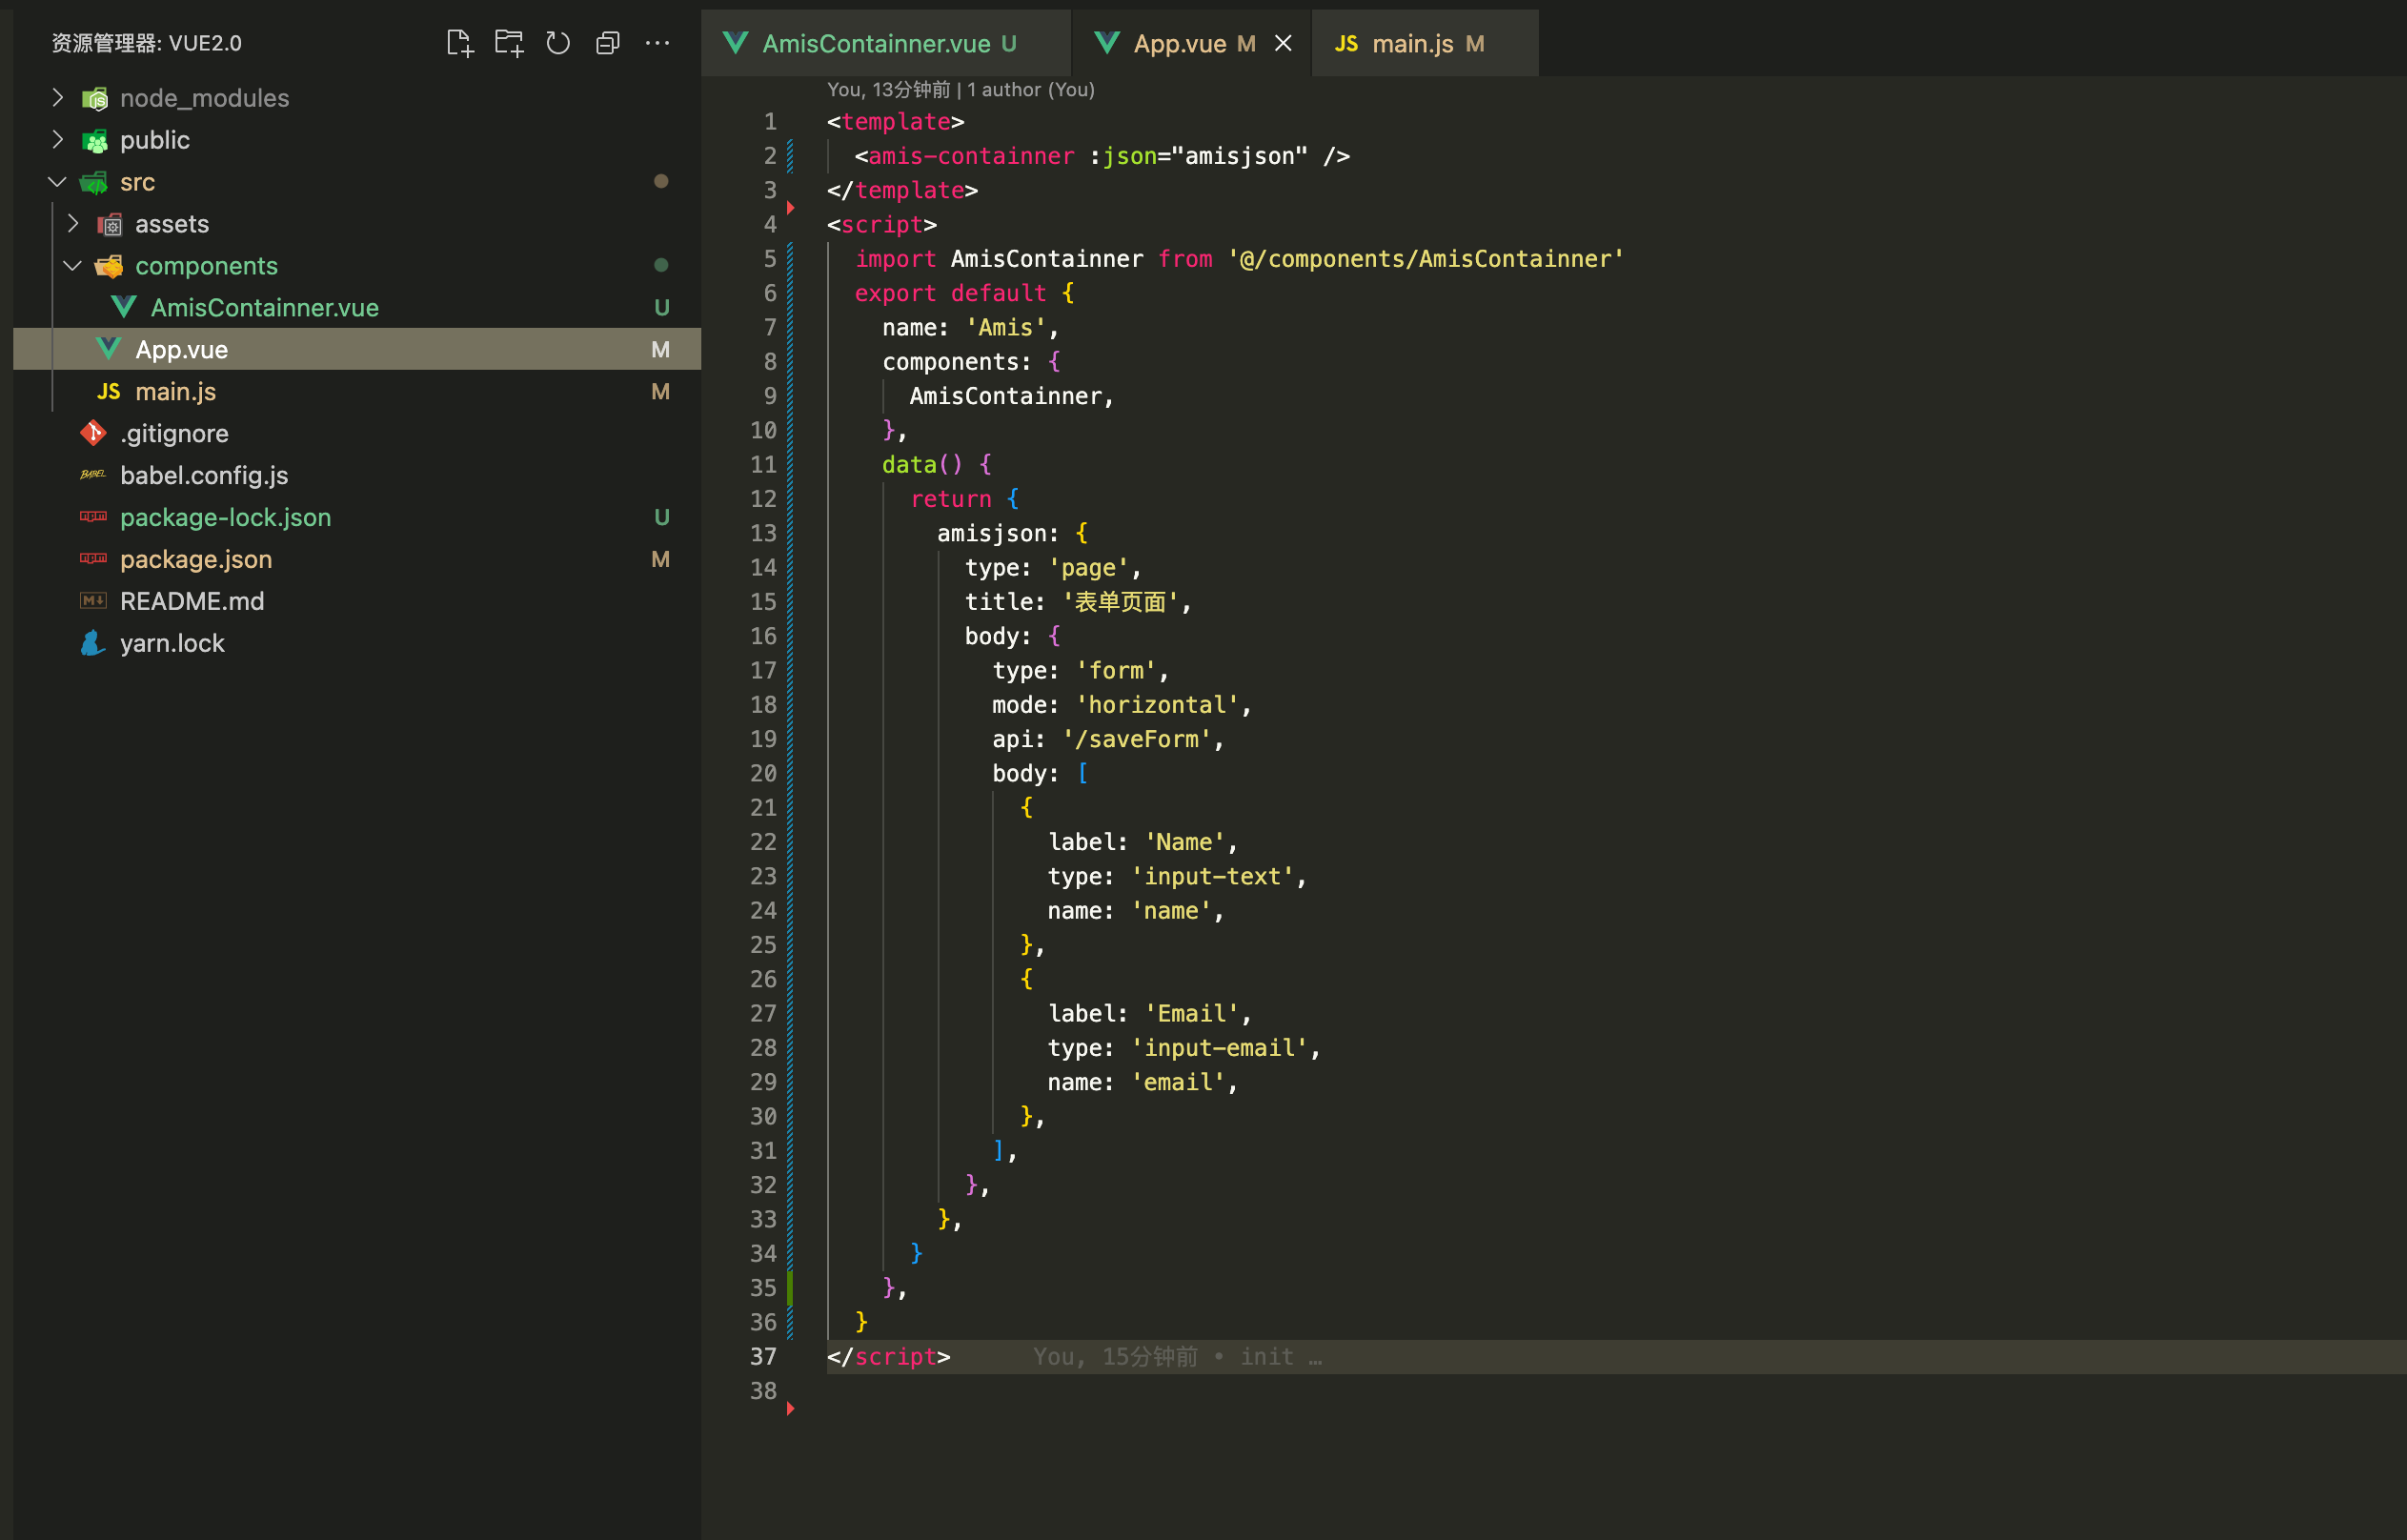2407x1540 pixels.
Task: Open the explorer more actions menu
Action: (657, 43)
